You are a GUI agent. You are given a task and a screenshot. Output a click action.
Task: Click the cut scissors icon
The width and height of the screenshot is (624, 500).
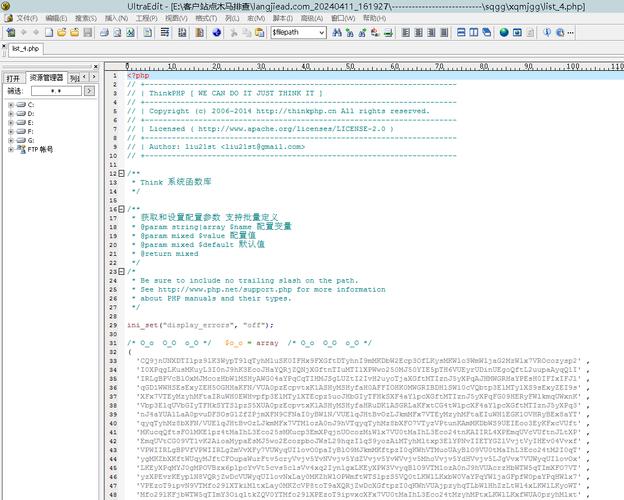pyautogui.click(x=234, y=33)
